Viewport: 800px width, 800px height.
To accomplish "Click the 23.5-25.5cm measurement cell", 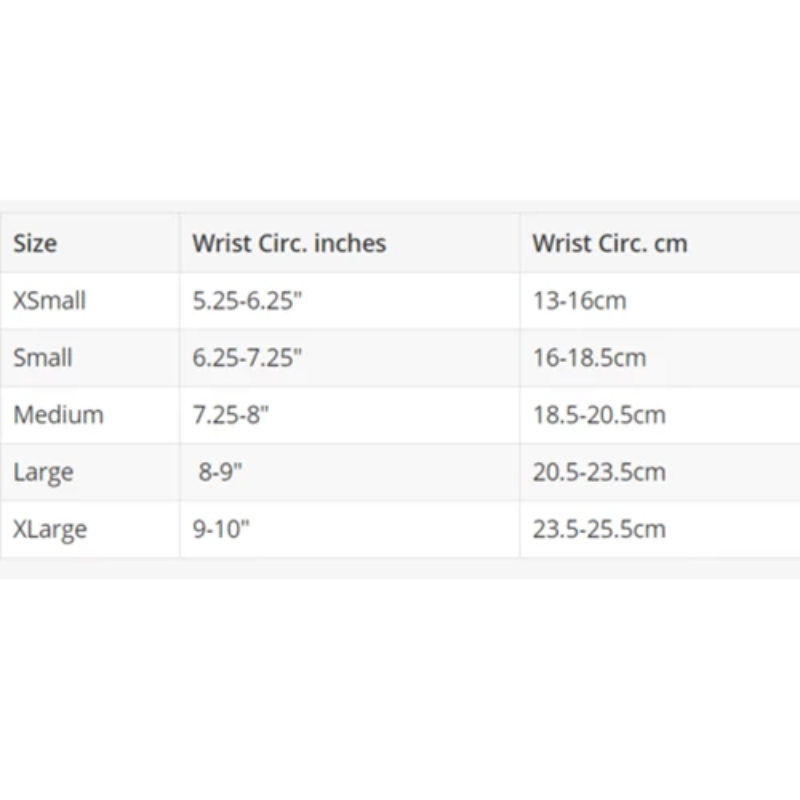I will point(598,529).
